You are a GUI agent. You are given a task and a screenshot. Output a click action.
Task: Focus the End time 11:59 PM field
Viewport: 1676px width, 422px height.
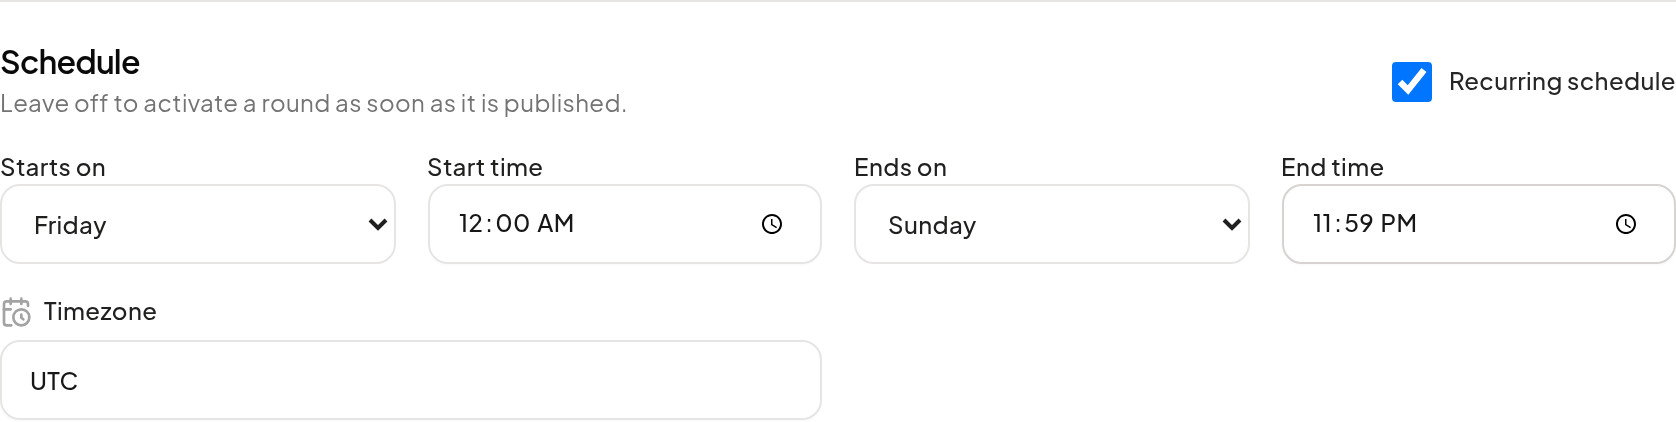1478,224
